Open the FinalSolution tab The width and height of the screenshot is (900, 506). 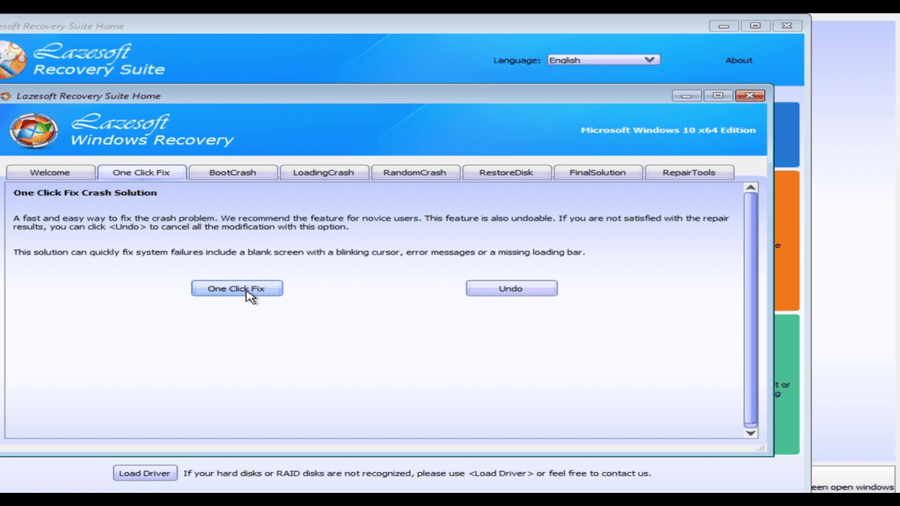click(x=598, y=172)
